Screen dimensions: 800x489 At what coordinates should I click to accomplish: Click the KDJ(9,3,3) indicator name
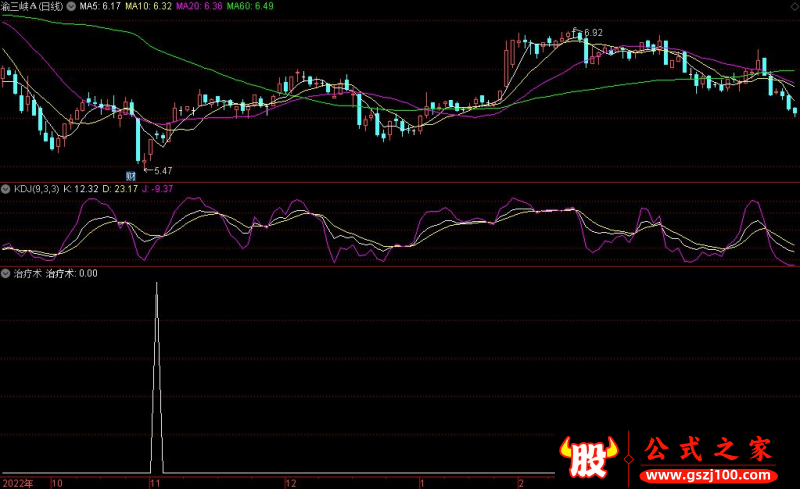35,188
